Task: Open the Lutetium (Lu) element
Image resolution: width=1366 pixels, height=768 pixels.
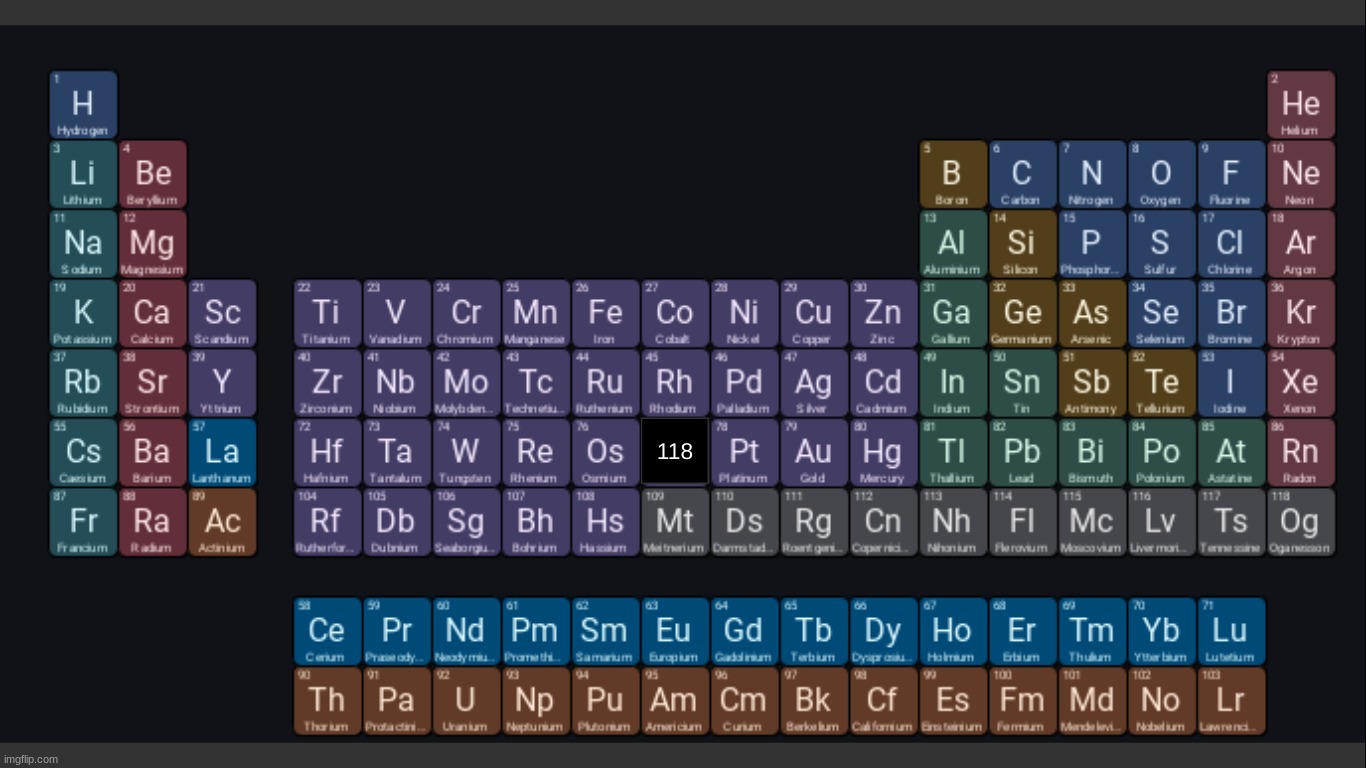Action: [x=1231, y=631]
